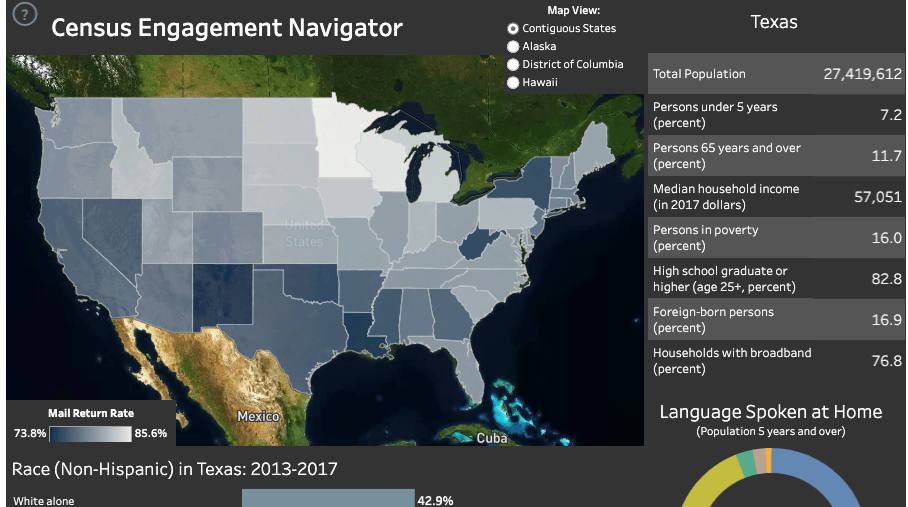The width and height of the screenshot is (908, 507).
Task: Select District of Columbia map view
Action: (x=512, y=64)
